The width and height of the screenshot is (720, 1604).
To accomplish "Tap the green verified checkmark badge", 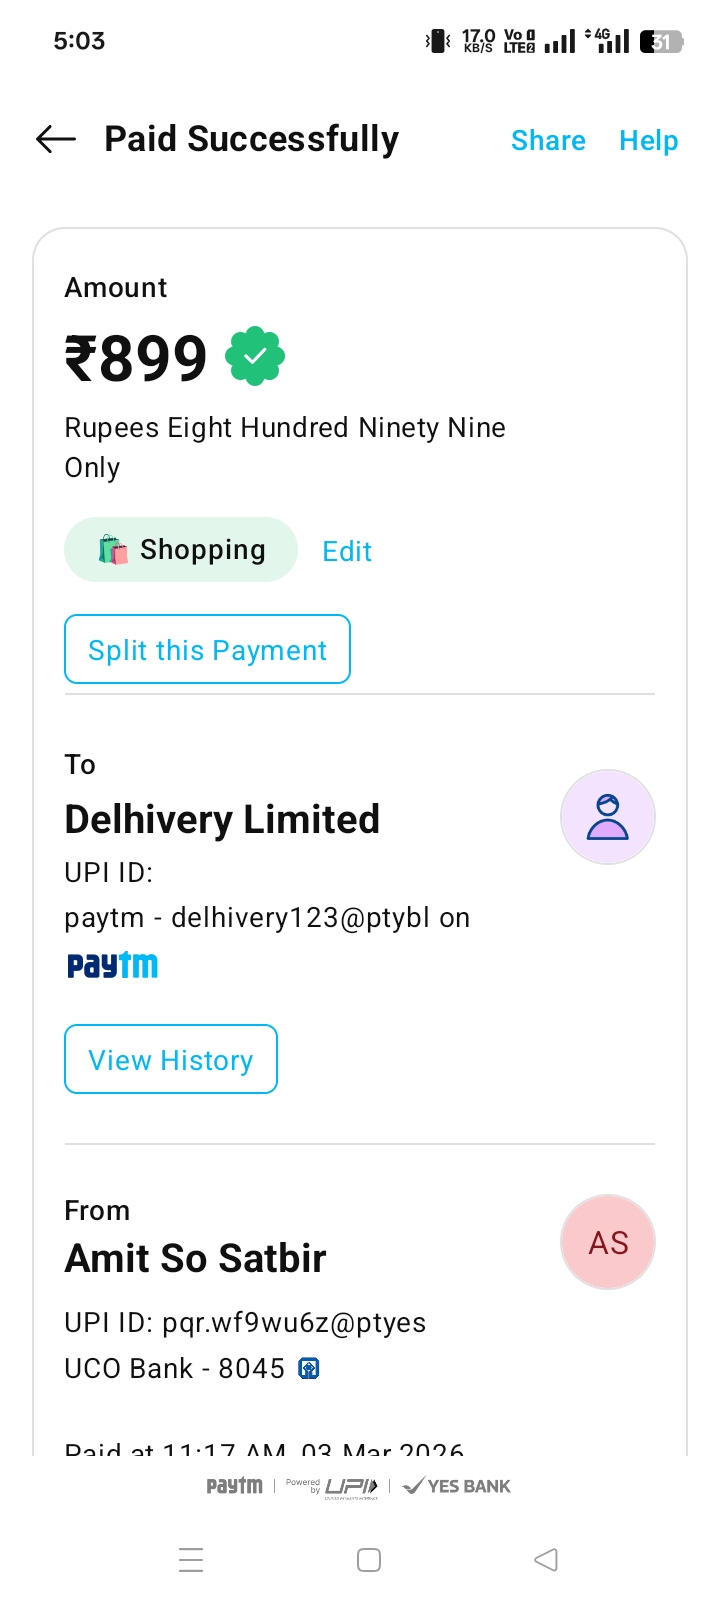I will pos(255,356).
